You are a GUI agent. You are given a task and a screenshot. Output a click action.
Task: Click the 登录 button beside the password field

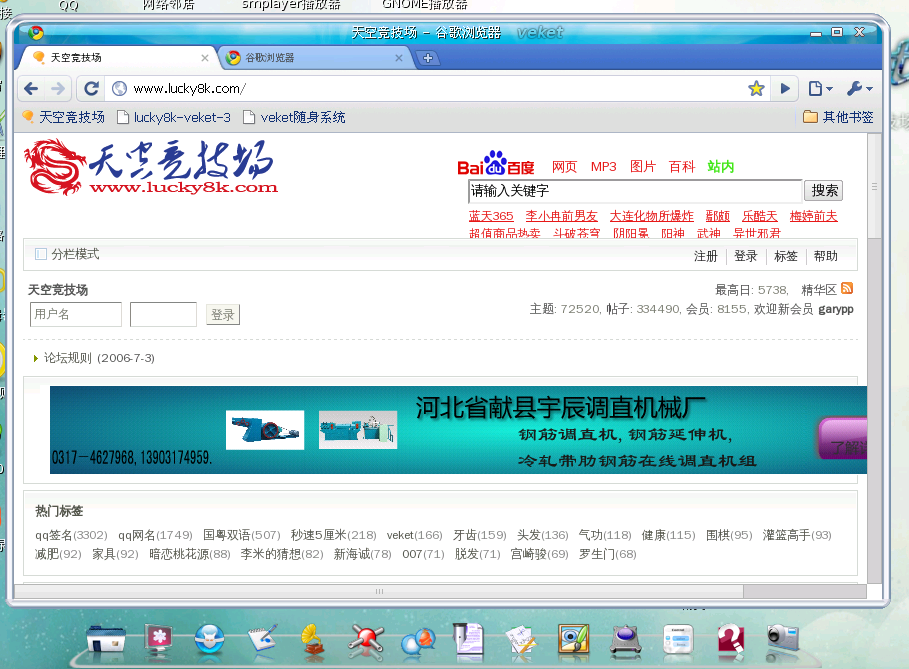(x=223, y=315)
